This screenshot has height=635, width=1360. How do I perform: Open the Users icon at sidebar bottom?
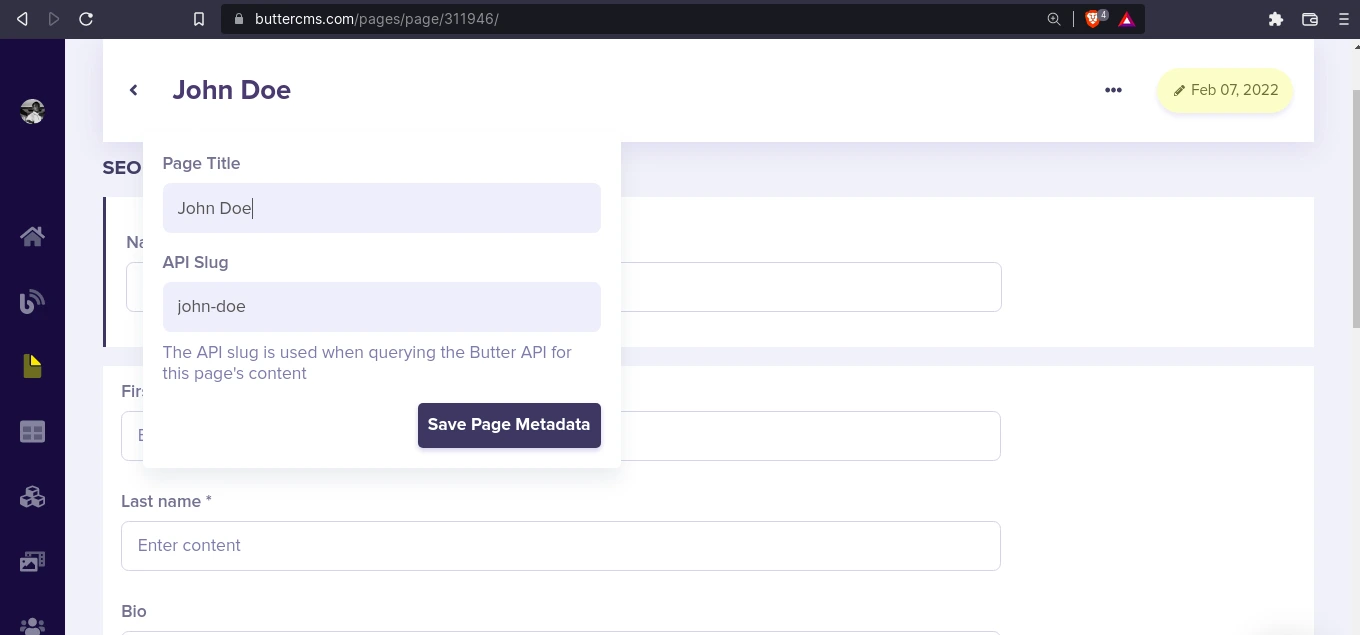pyautogui.click(x=32, y=626)
